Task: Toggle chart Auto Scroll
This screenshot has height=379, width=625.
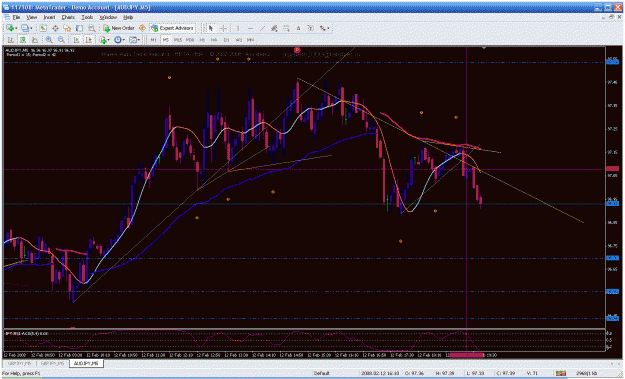Action: click(x=76, y=40)
